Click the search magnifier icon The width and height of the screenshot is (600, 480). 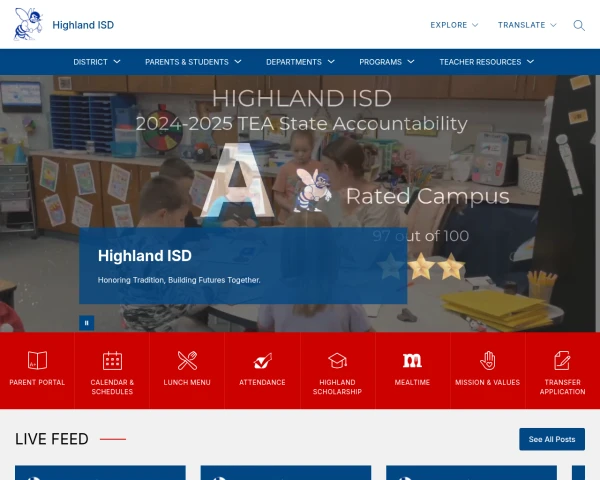click(x=579, y=25)
